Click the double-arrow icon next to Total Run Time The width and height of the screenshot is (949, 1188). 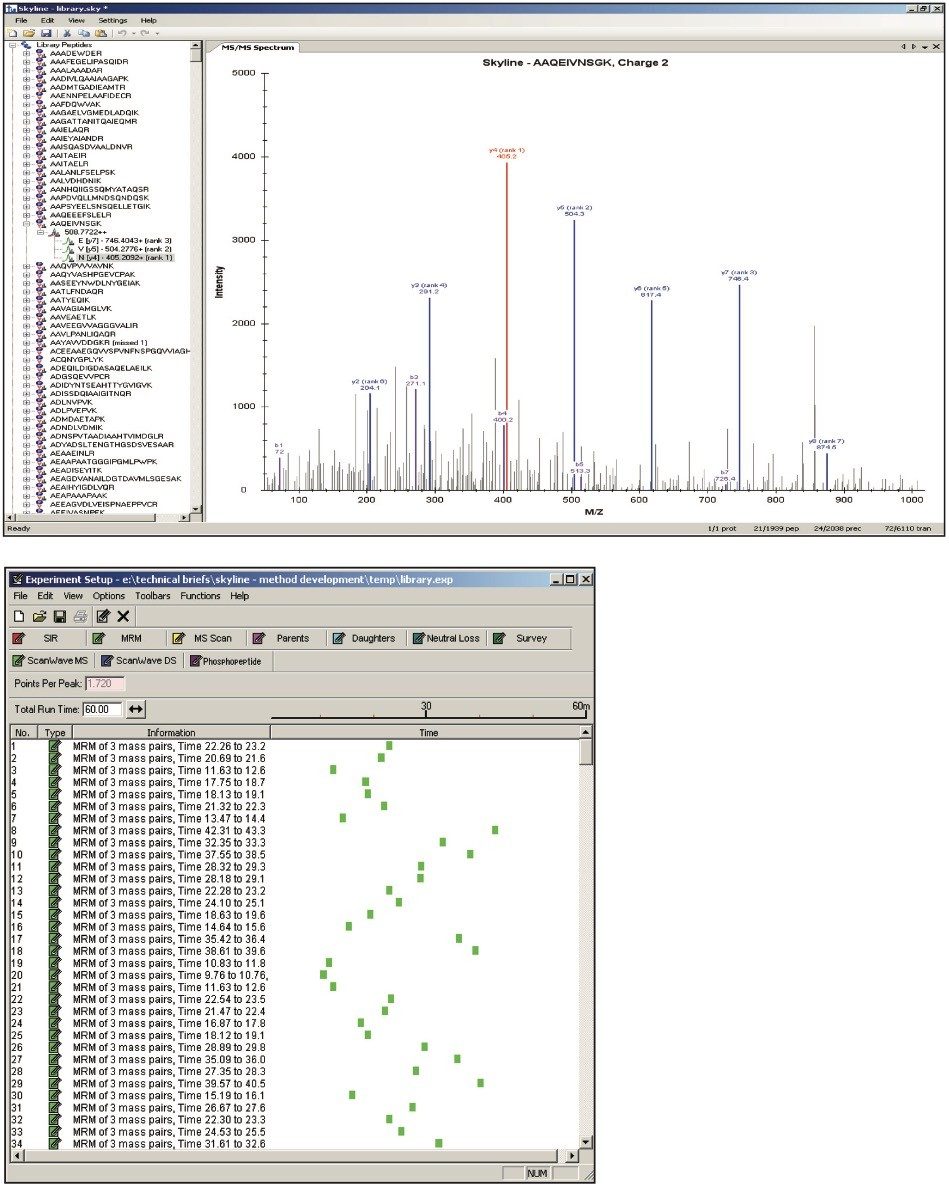(137, 709)
